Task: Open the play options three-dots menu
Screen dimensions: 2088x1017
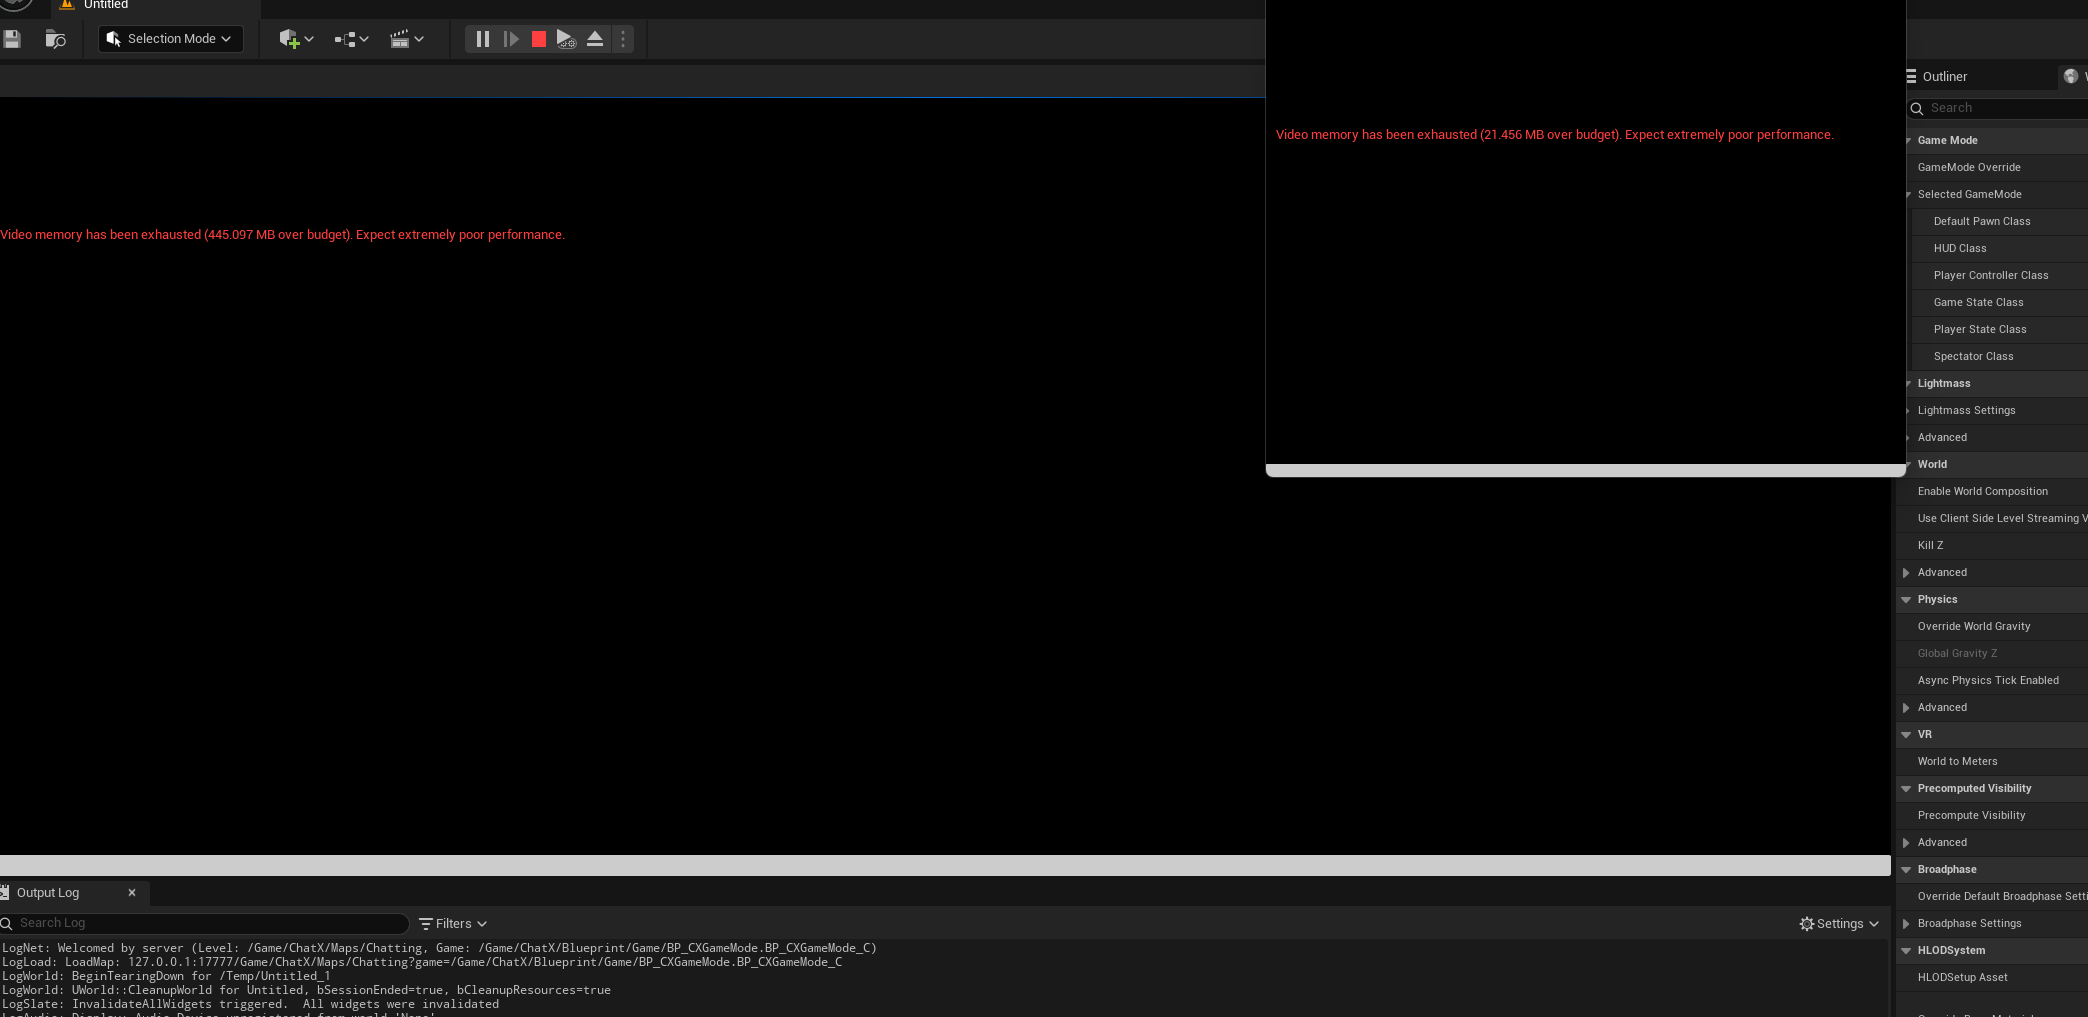Action: [x=623, y=39]
